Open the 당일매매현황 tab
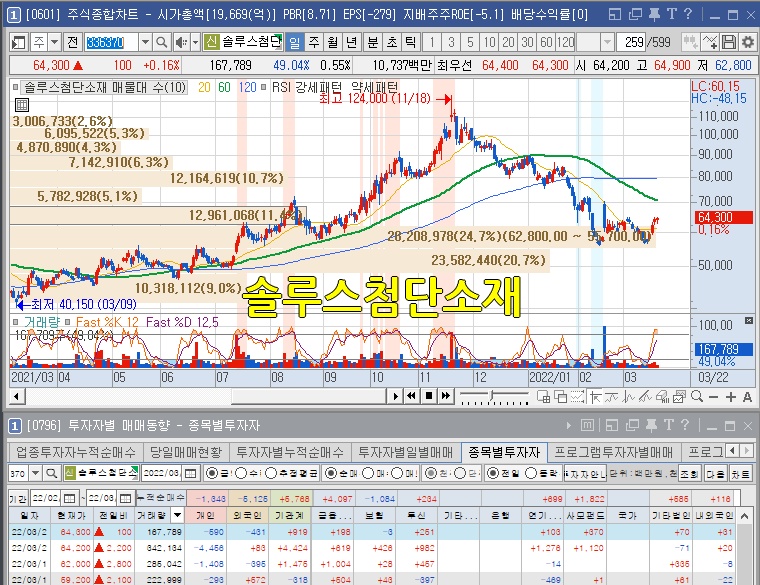The height and width of the screenshot is (585, 760). pos(186,453)
